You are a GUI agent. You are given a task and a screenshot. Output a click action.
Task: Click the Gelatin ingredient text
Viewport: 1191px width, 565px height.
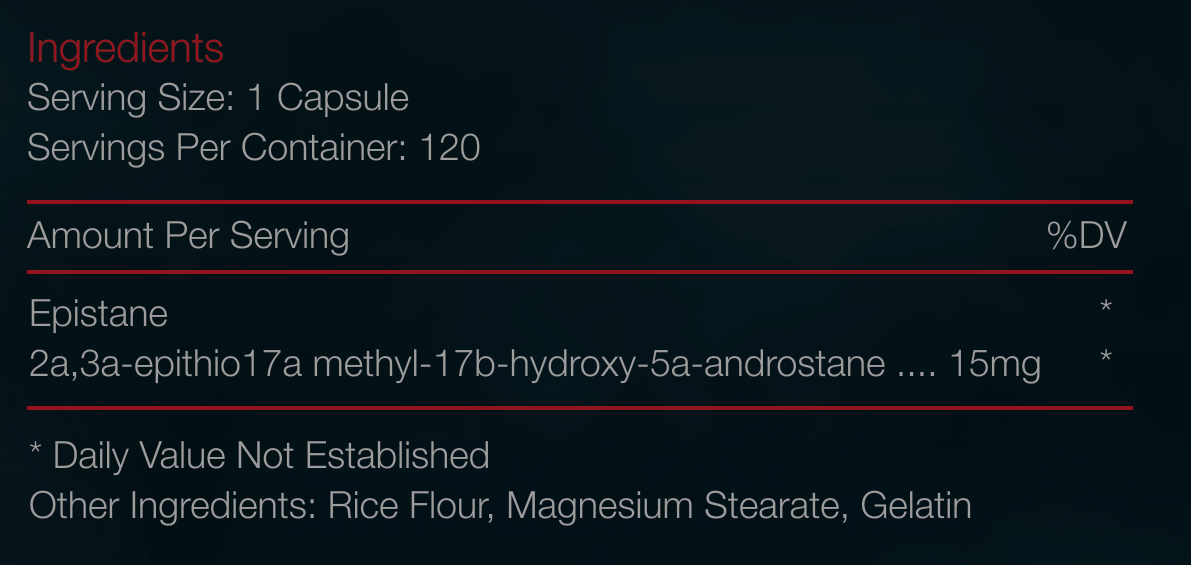click(x=916, y=507)
